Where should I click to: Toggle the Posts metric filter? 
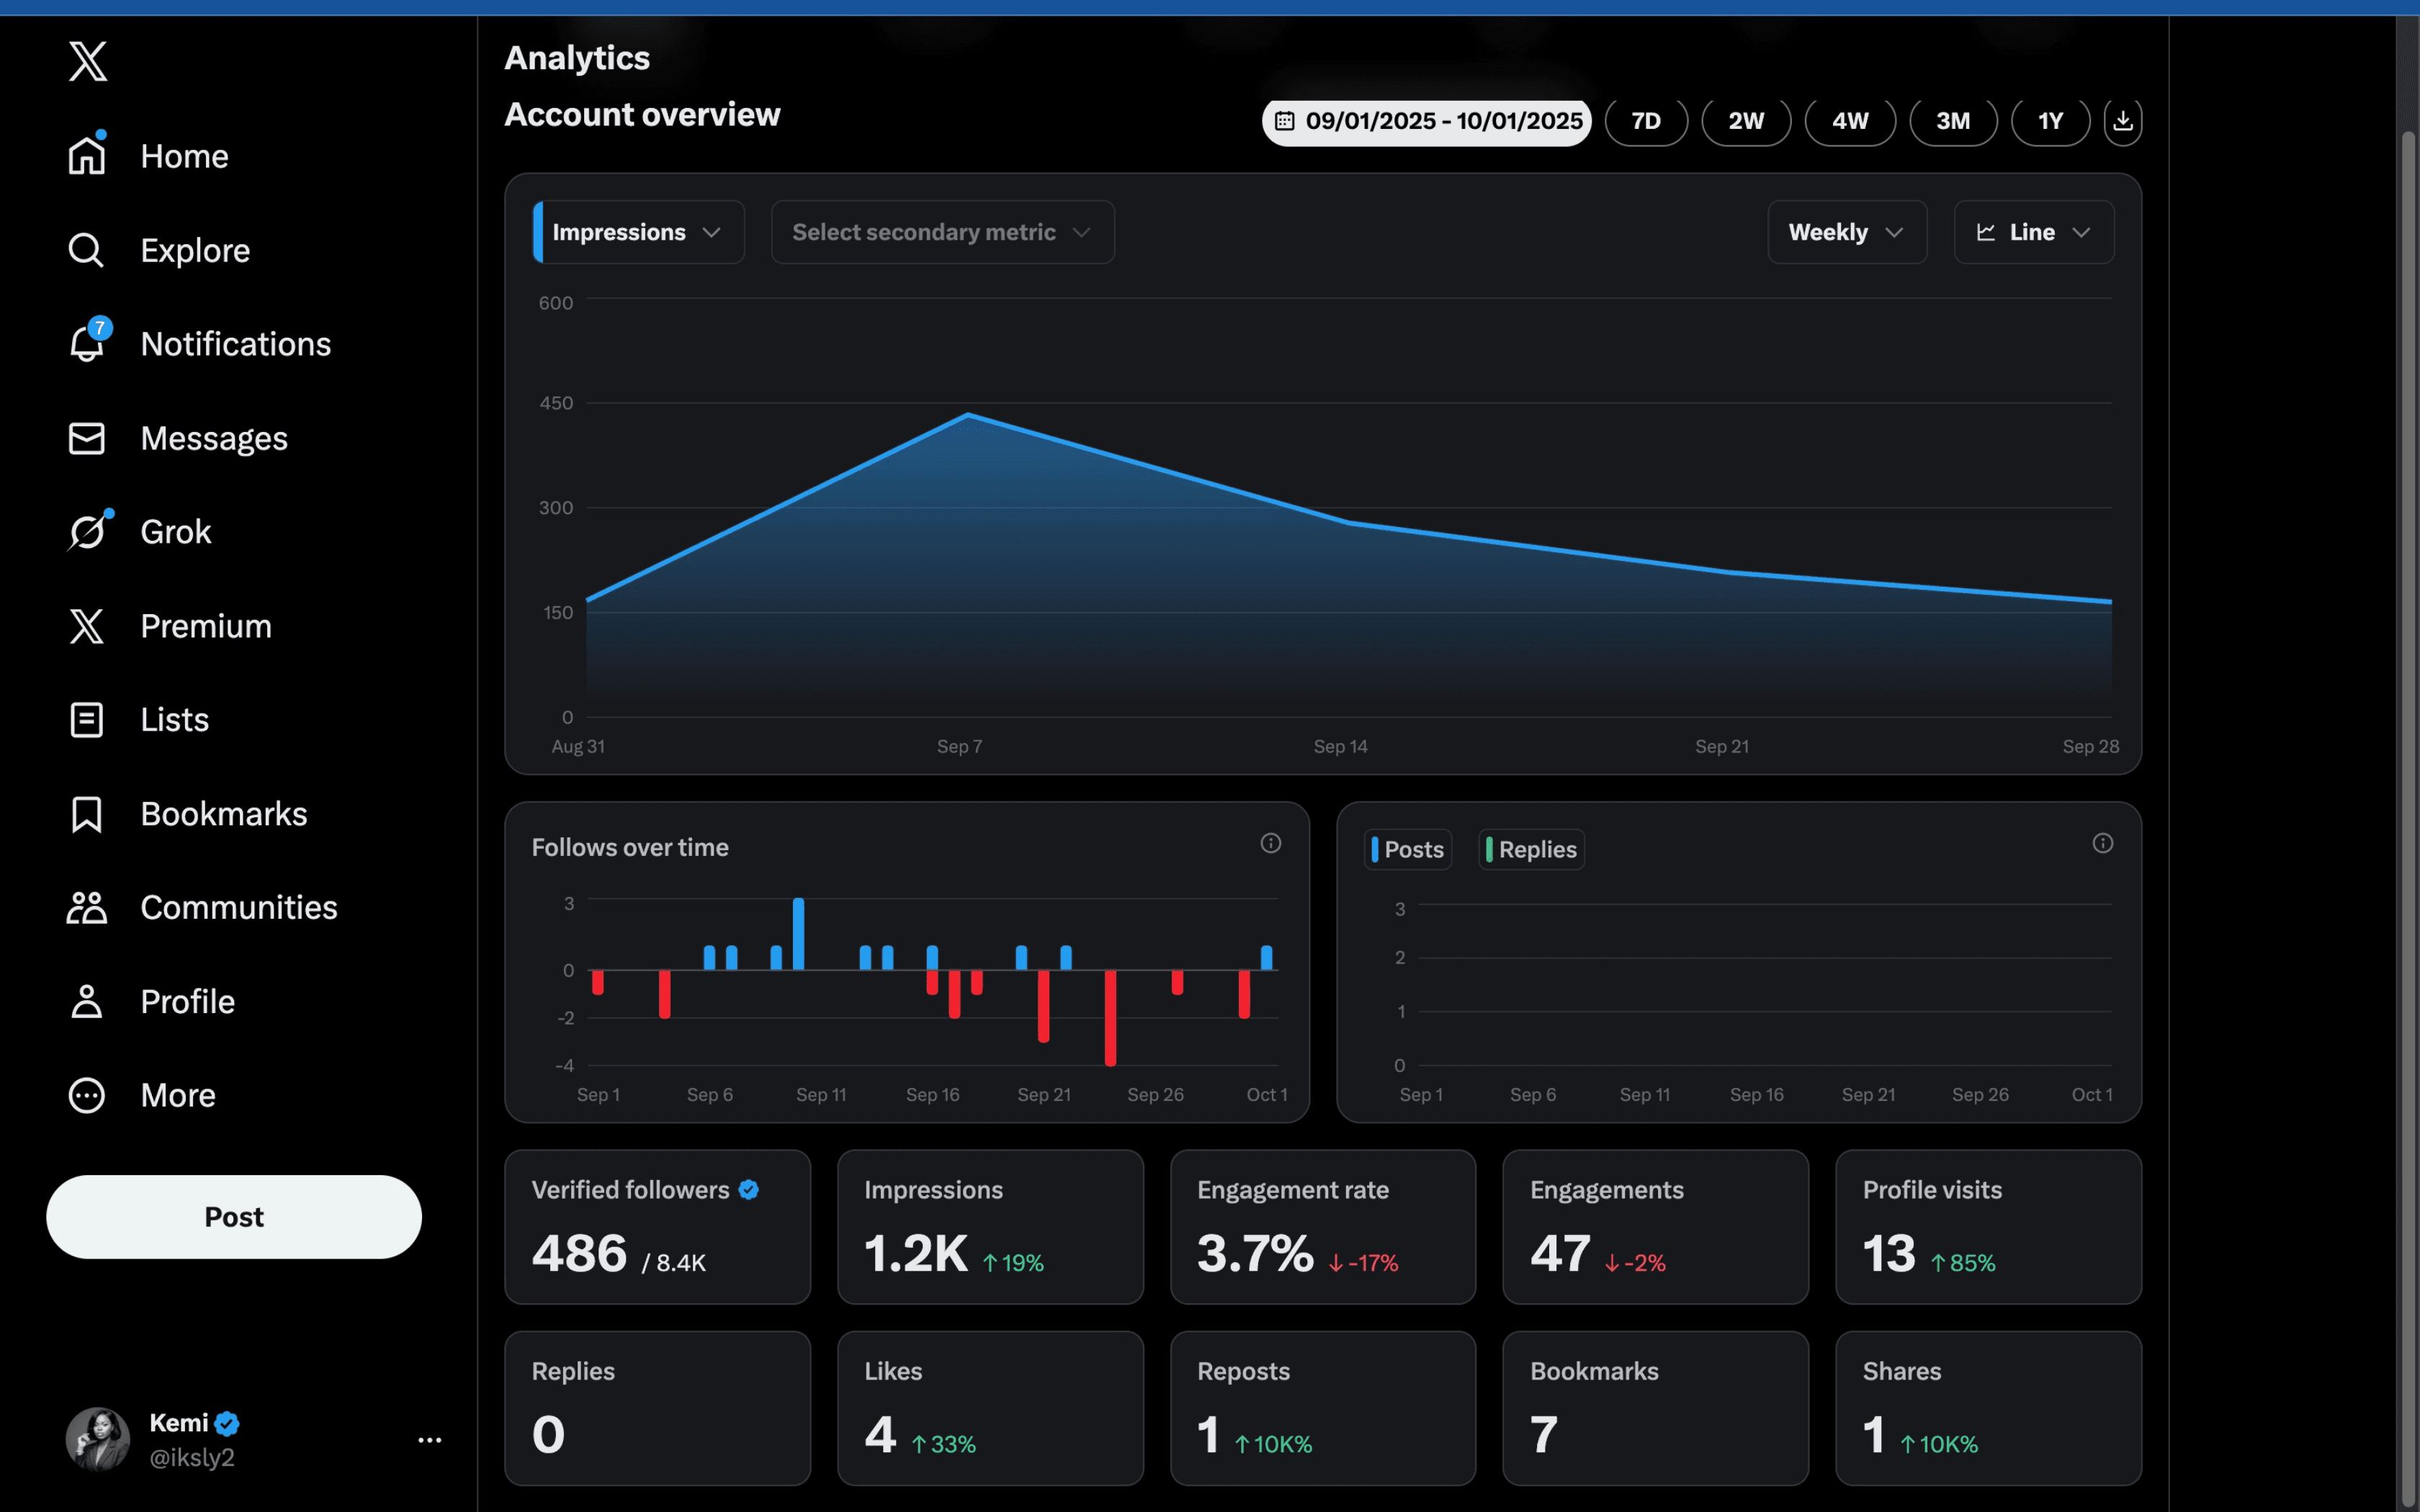[x=1407, y=849]
